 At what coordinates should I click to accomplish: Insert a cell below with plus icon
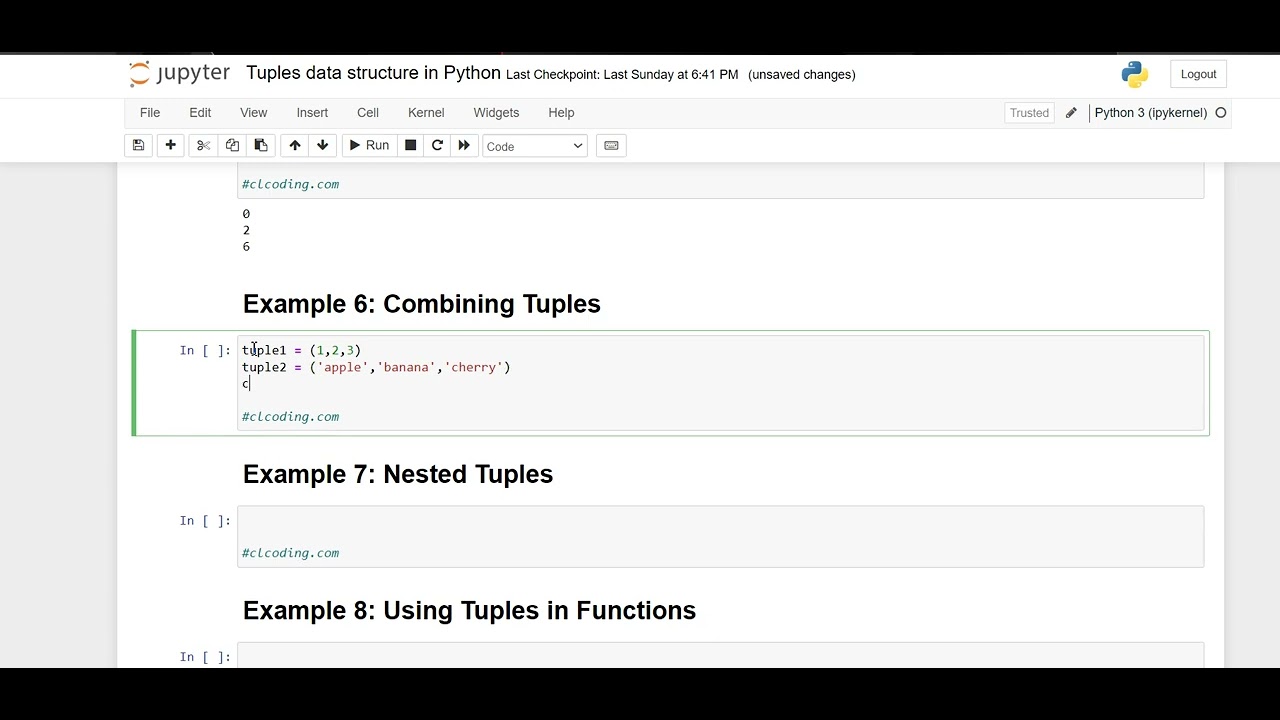click(171, 146)
